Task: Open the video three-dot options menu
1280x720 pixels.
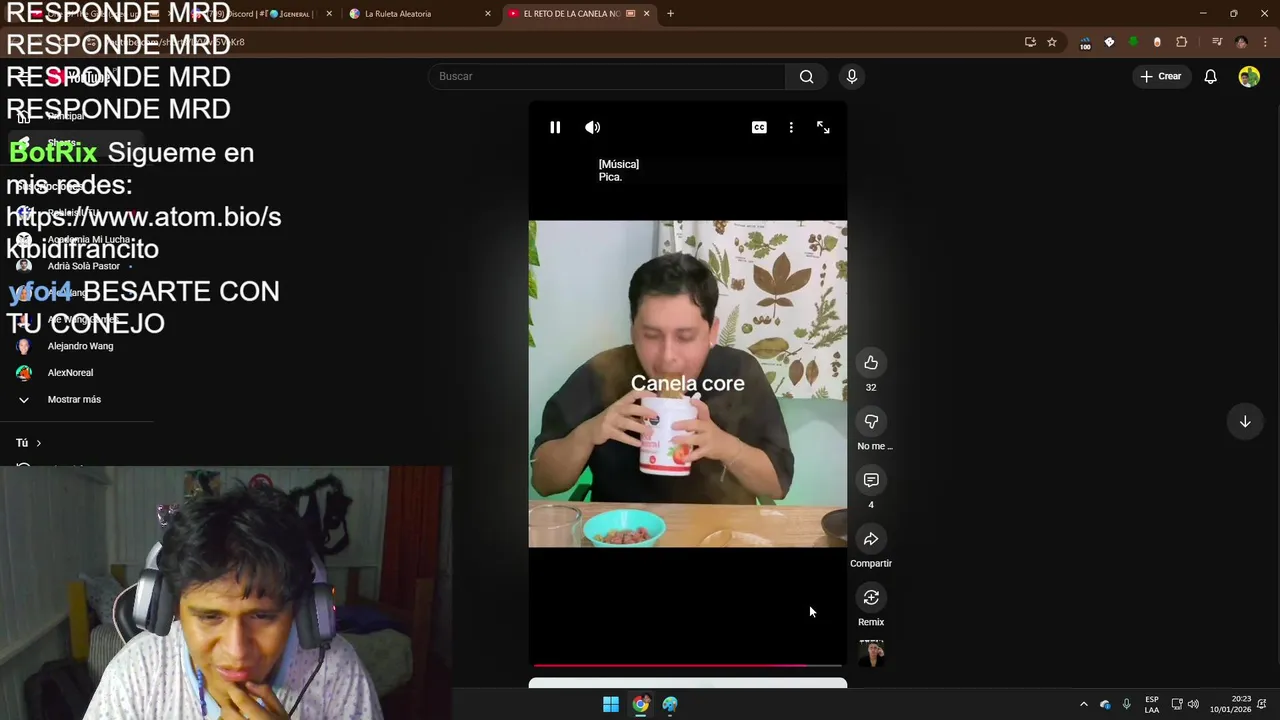Action: point(791,127)
